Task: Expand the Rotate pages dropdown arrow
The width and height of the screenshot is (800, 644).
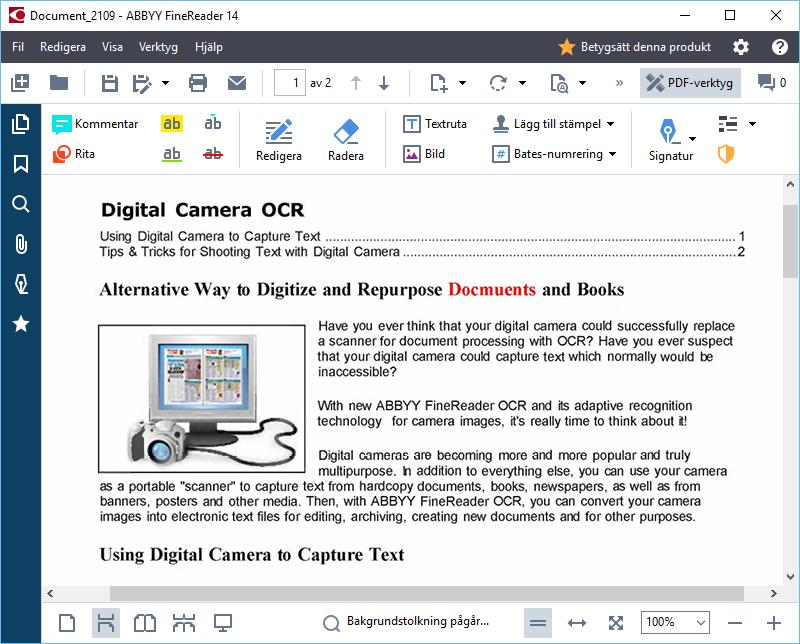Action: 522,83
